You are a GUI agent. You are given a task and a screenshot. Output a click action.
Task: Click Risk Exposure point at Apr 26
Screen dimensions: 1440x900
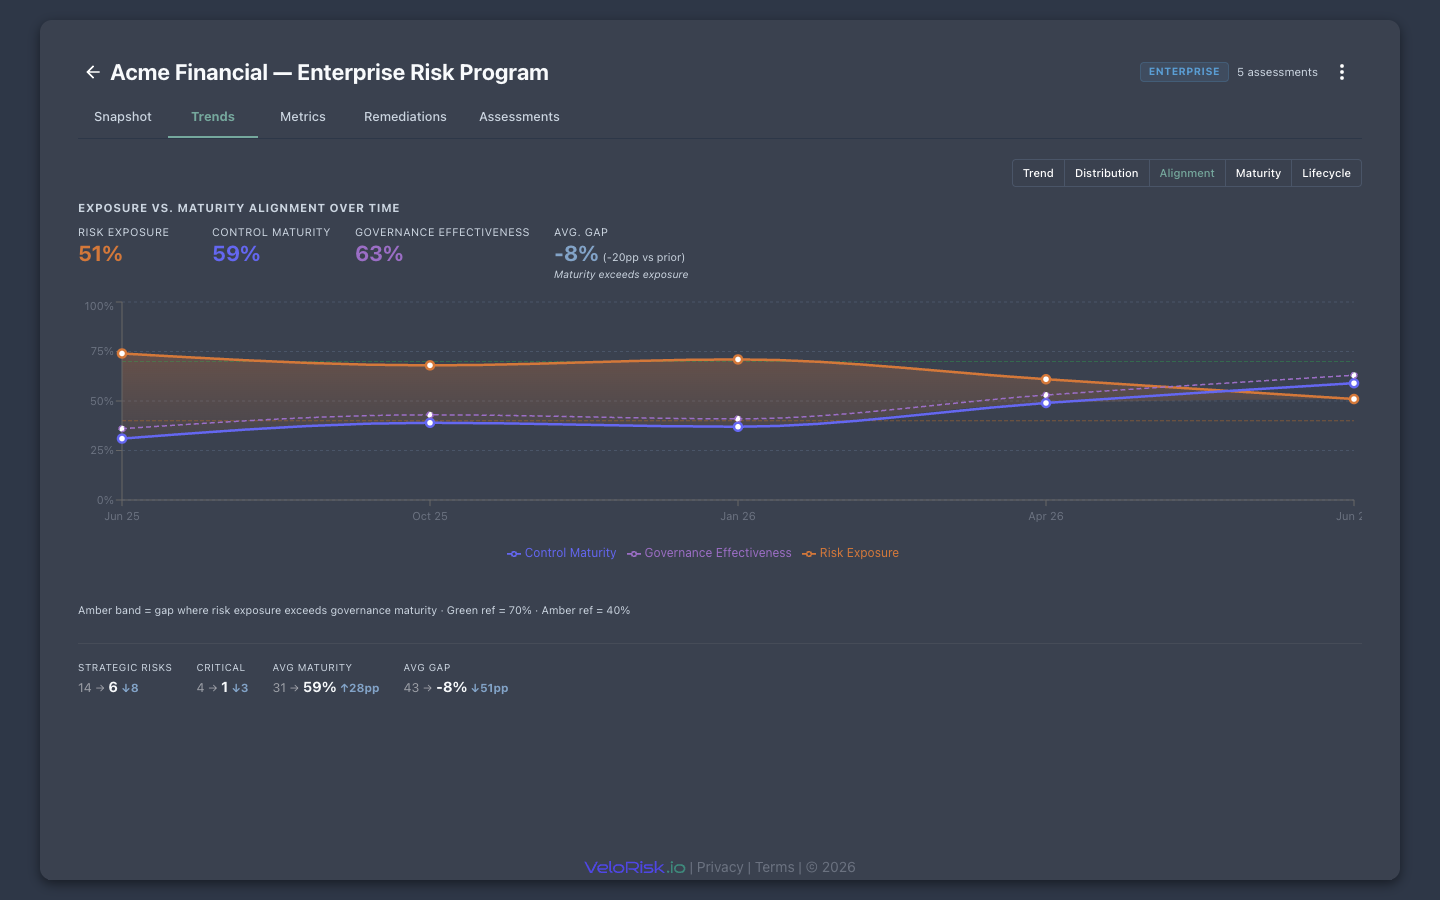1046,379
